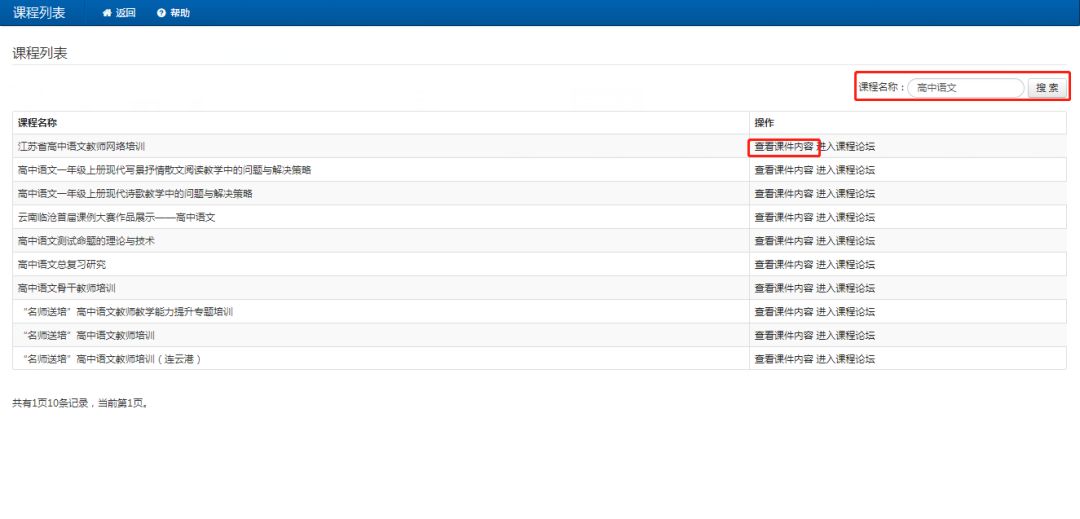Select the 江苏省高中语文教师网络培训 course name
Image resolution: width=1080 pixels, height=519 pixels.
(81, 146)
